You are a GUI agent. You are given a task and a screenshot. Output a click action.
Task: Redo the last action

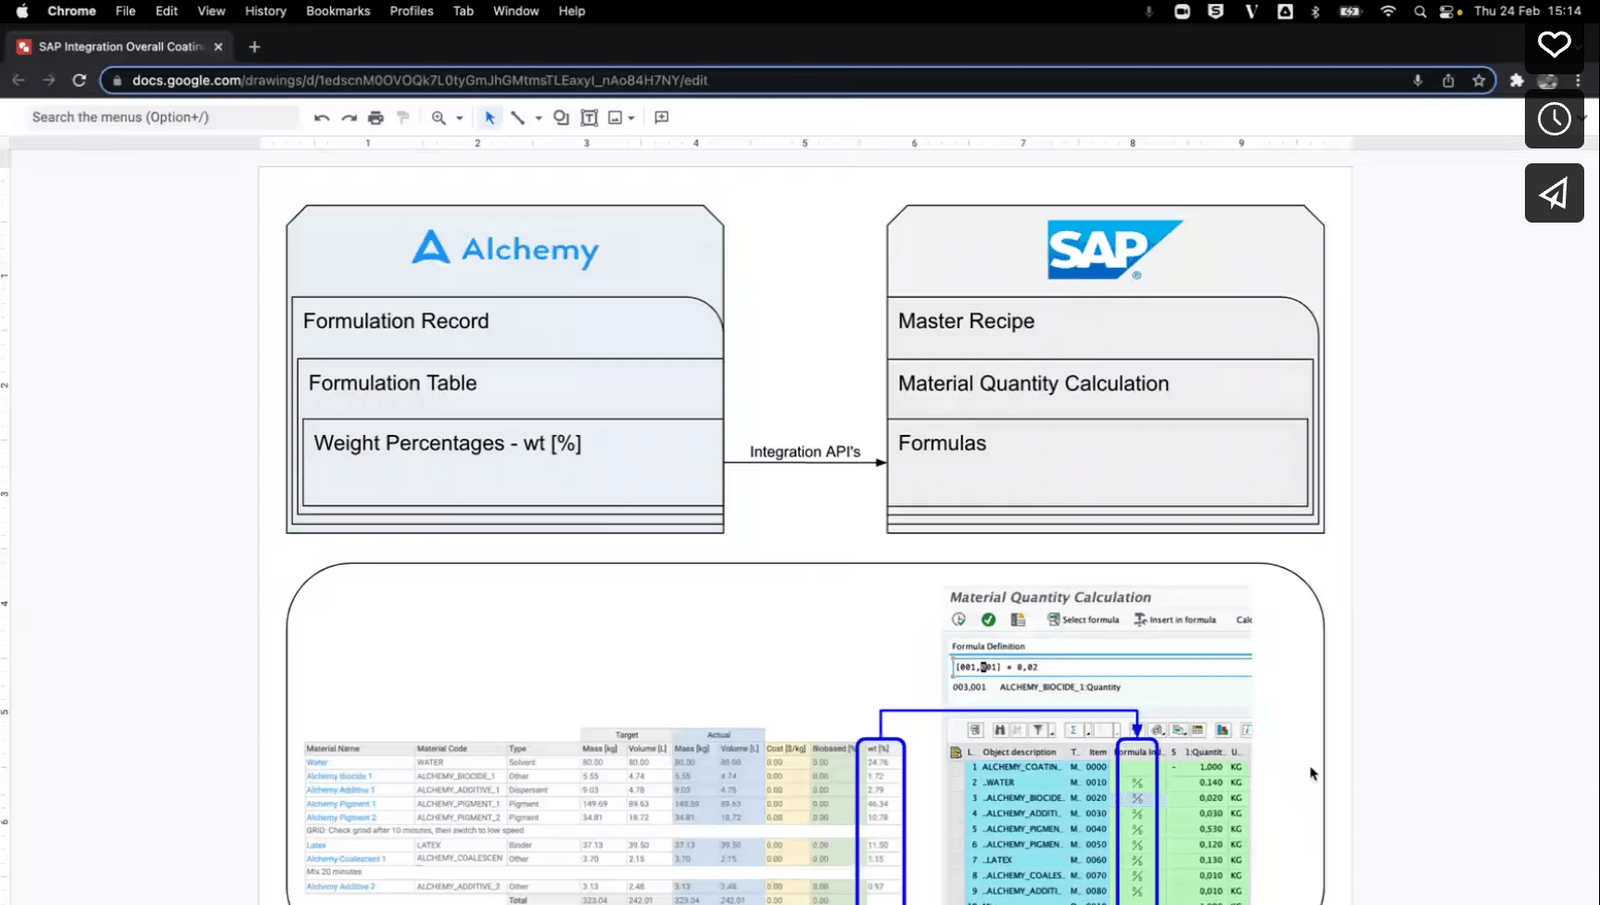[348, 117]
